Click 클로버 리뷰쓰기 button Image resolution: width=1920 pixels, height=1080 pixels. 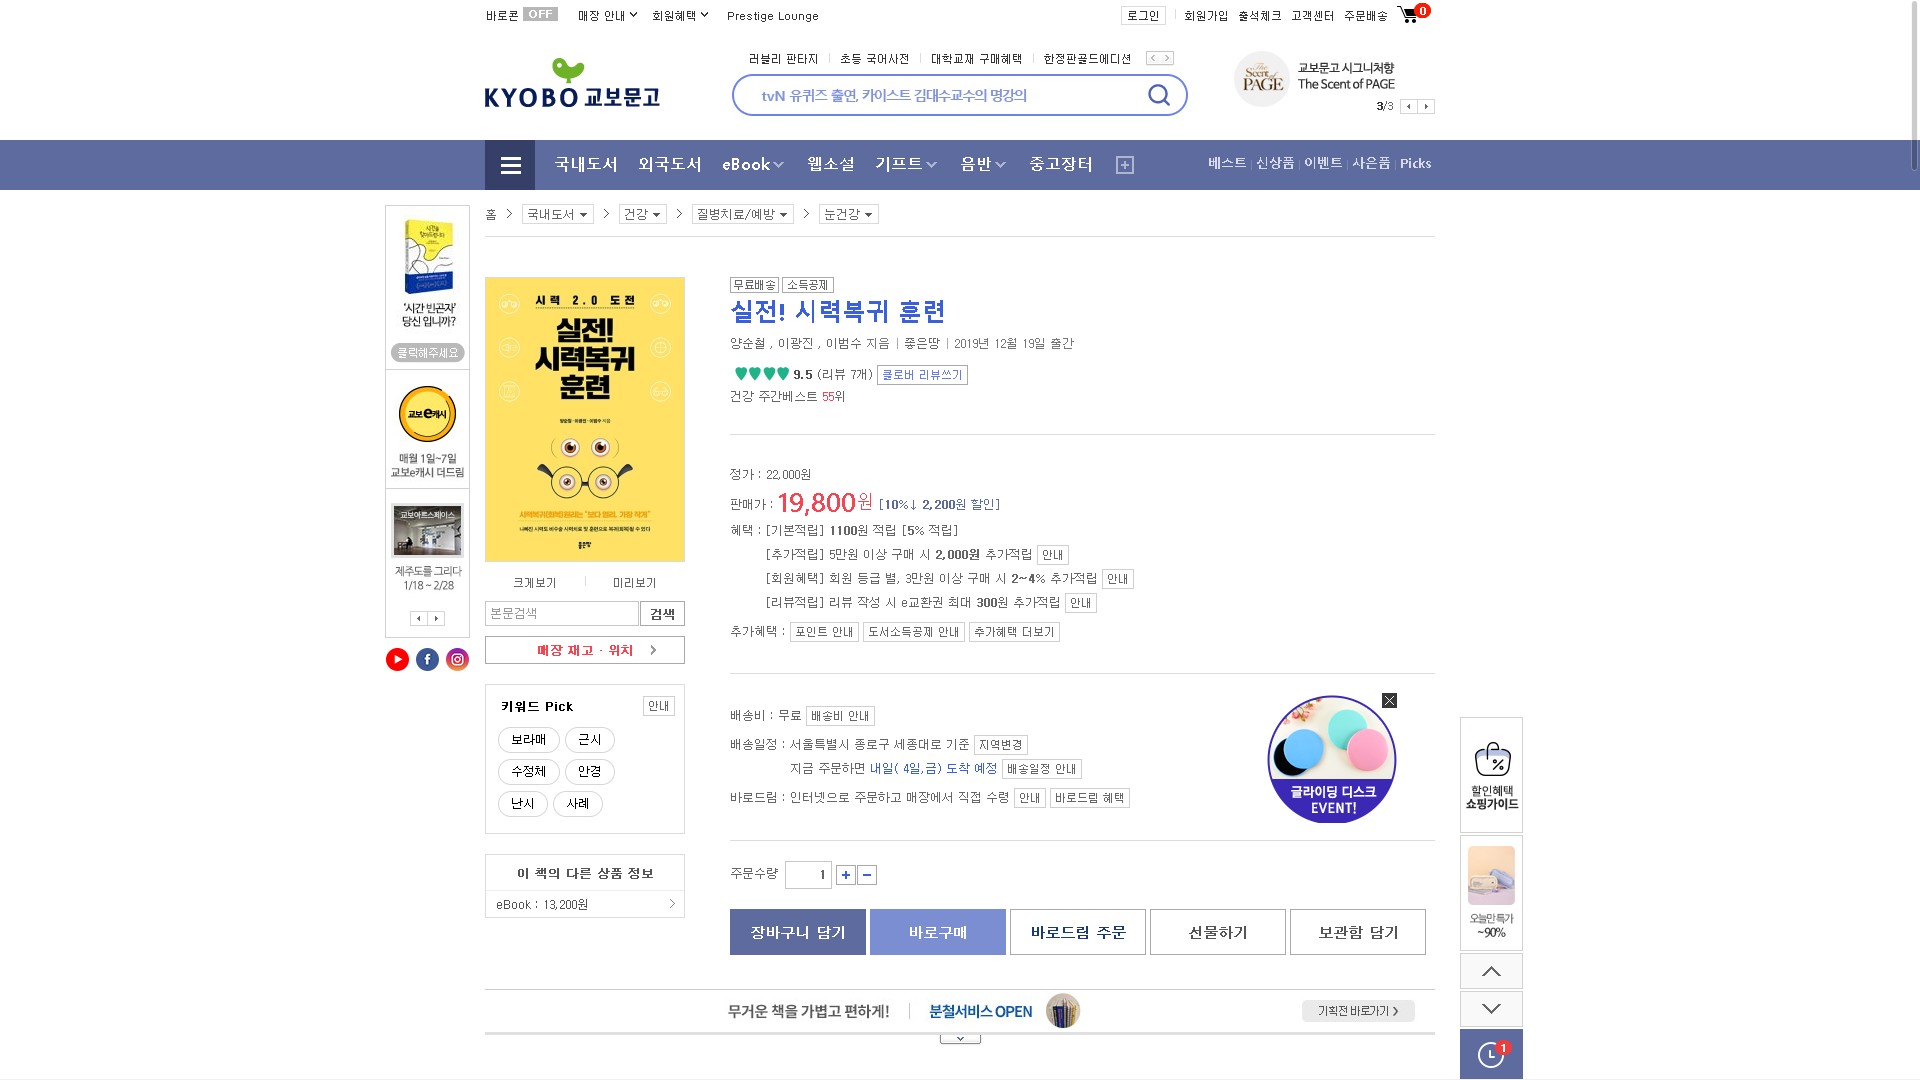coord(922,375)
